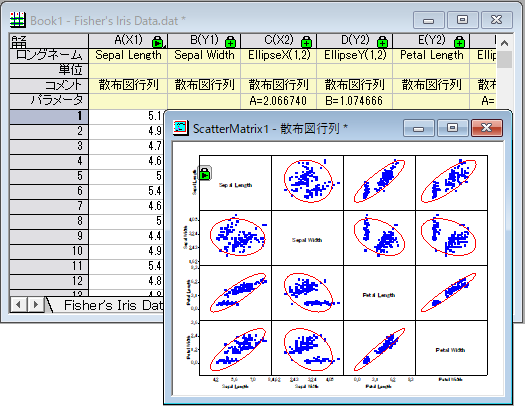The height and width of the screenshot is (406, 525).
Task: Click sheet tab scroll left arrow
Action: [x=19, y=305]
